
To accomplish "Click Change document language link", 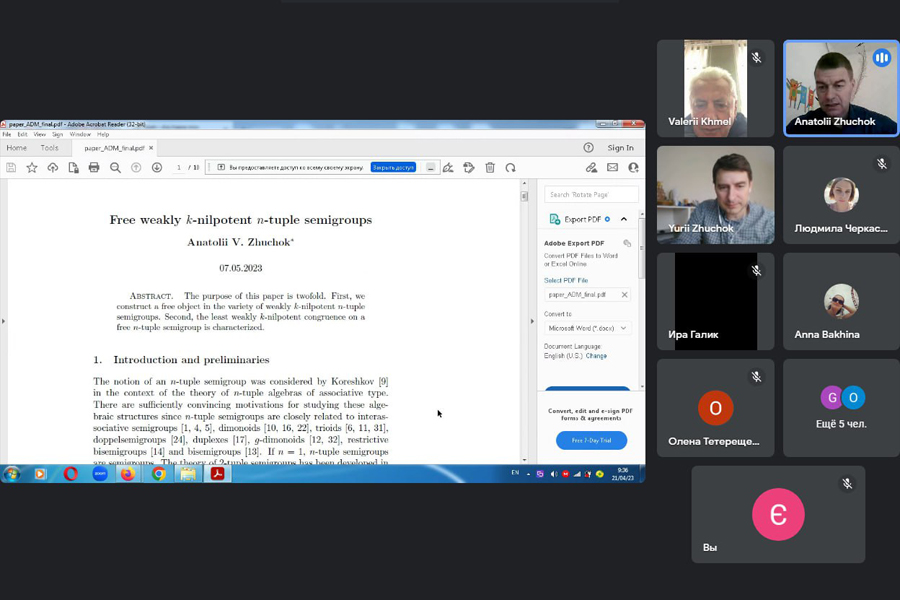I will [596, 356].
